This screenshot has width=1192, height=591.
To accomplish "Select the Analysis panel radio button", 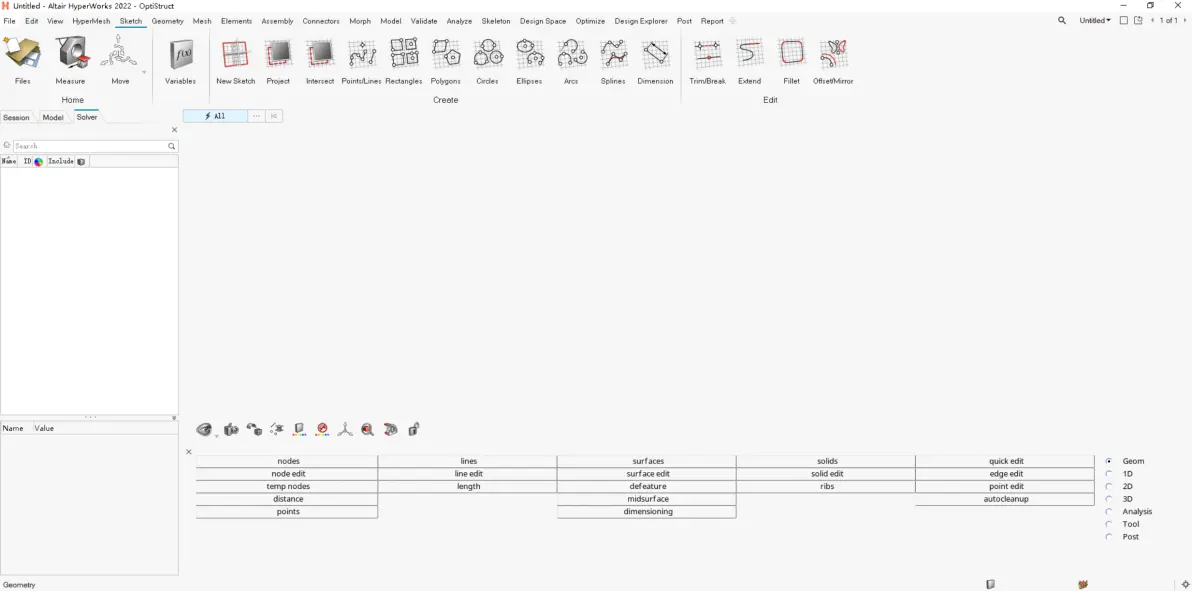I will click(1109, 512).
